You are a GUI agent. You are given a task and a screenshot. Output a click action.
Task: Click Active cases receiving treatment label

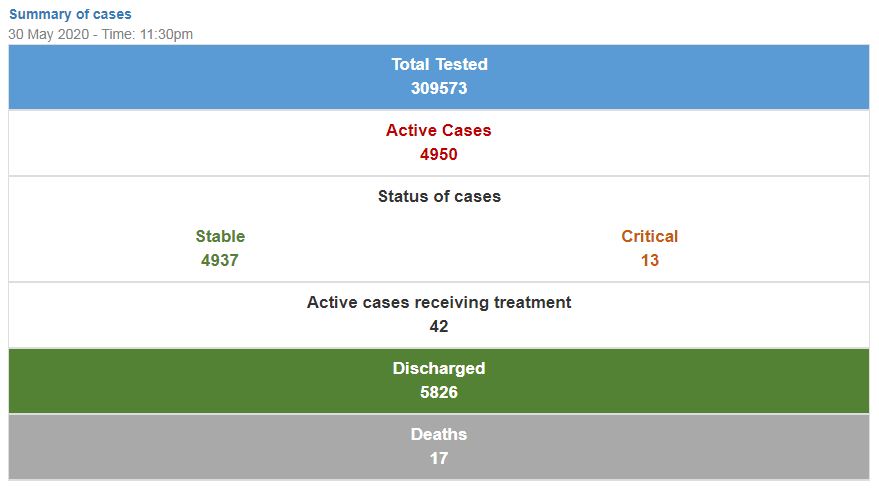439,303
